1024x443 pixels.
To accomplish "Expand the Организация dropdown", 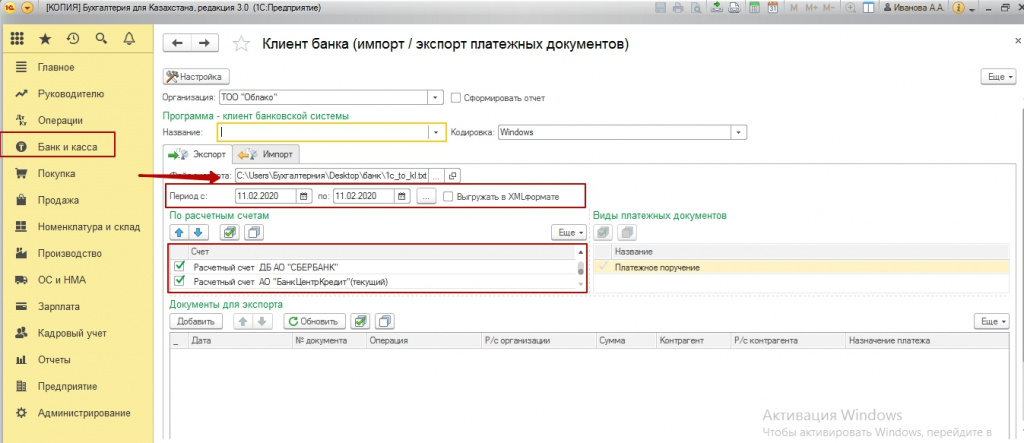I will pos(436,97).
